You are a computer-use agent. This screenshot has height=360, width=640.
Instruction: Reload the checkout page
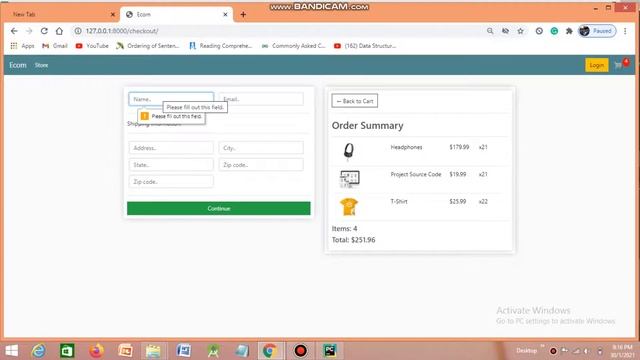click(44, 31)
